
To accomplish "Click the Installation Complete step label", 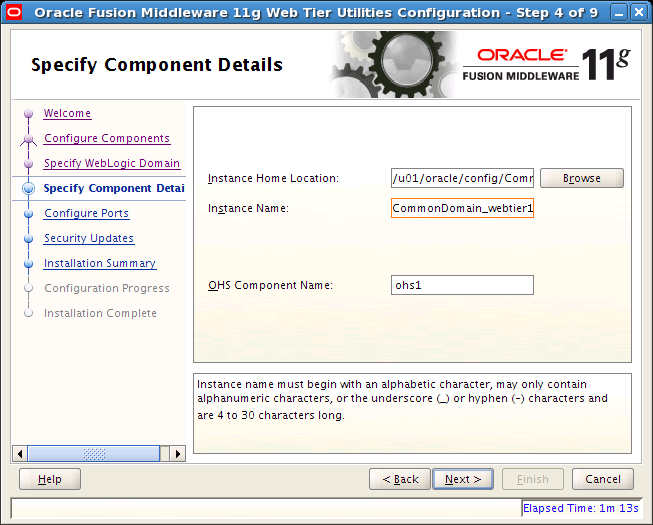I will coord(100,313).
